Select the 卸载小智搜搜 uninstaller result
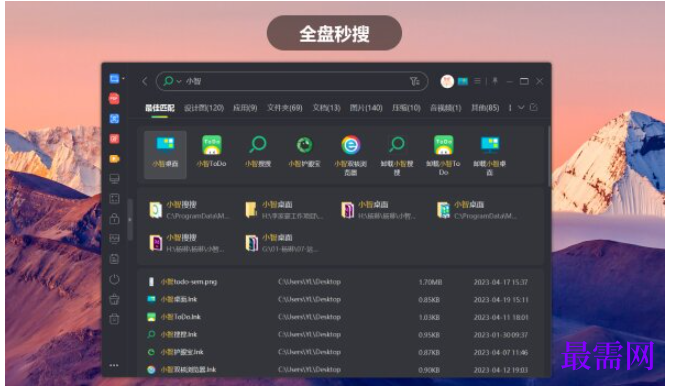Viewport: 673px width, 387px height. 397,155
